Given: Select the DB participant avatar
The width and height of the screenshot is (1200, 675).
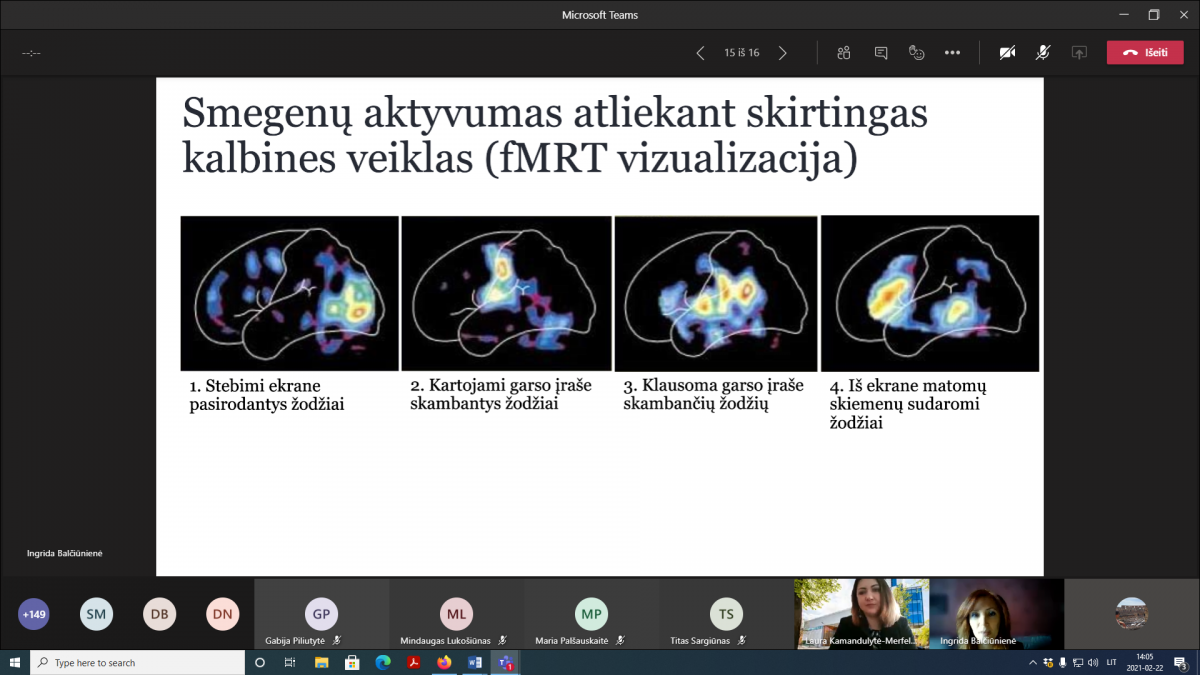Looking at the screenshot, I should tap(159, 614).
